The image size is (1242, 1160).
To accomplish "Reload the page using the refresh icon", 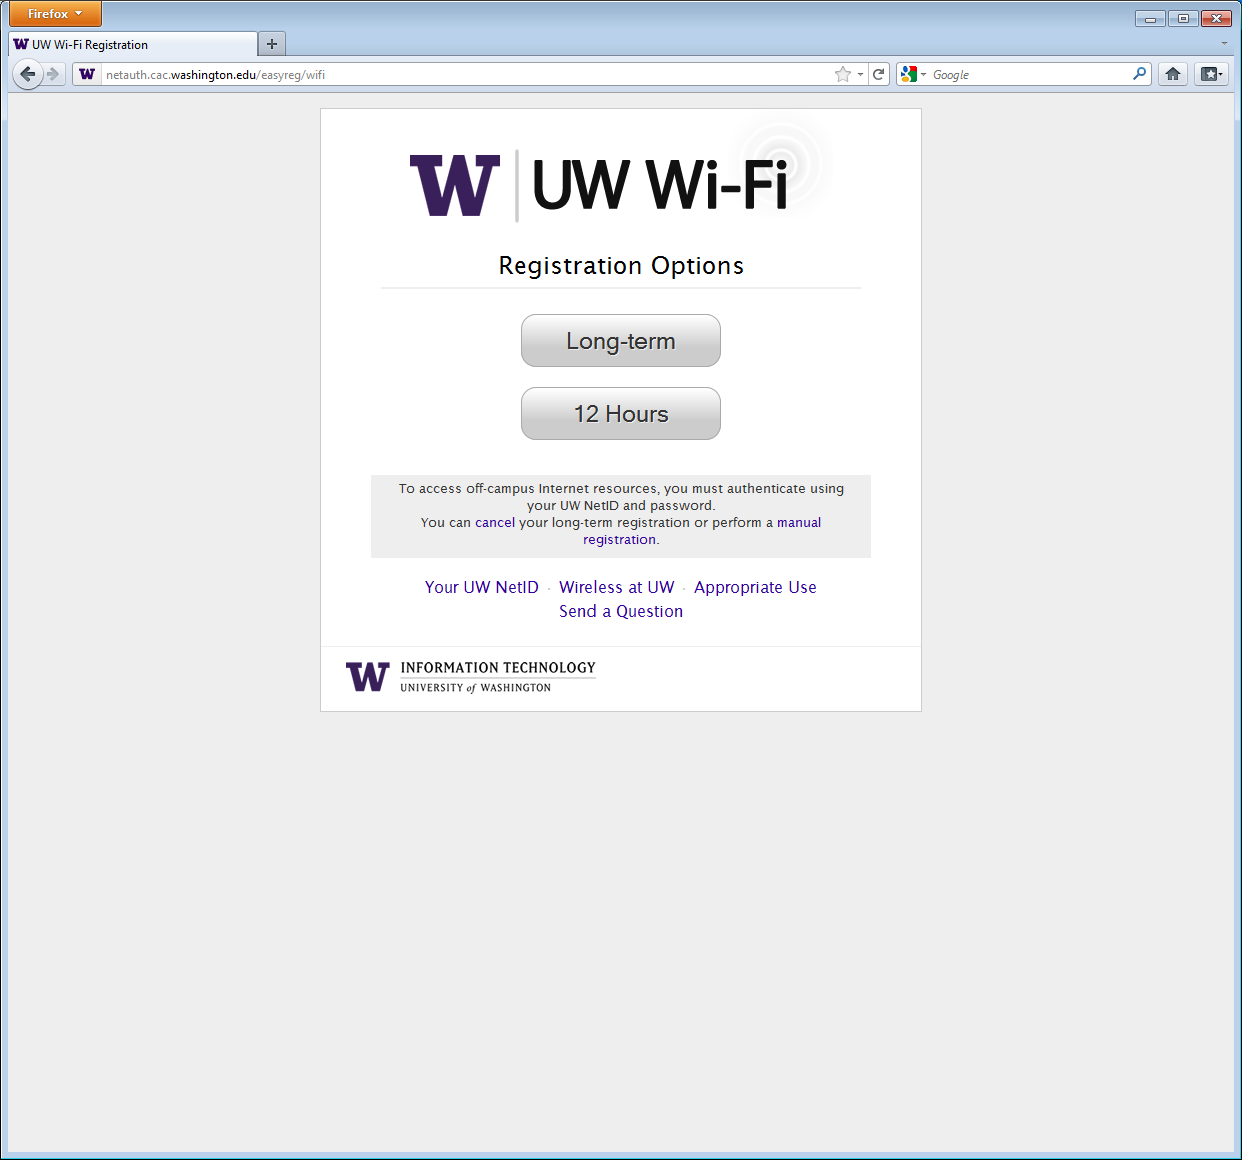I will 879,74.
